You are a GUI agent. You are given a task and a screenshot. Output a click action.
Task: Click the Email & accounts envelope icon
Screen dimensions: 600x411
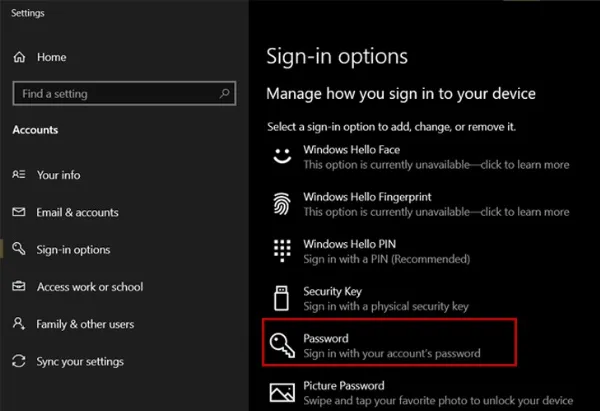[19, 213]
